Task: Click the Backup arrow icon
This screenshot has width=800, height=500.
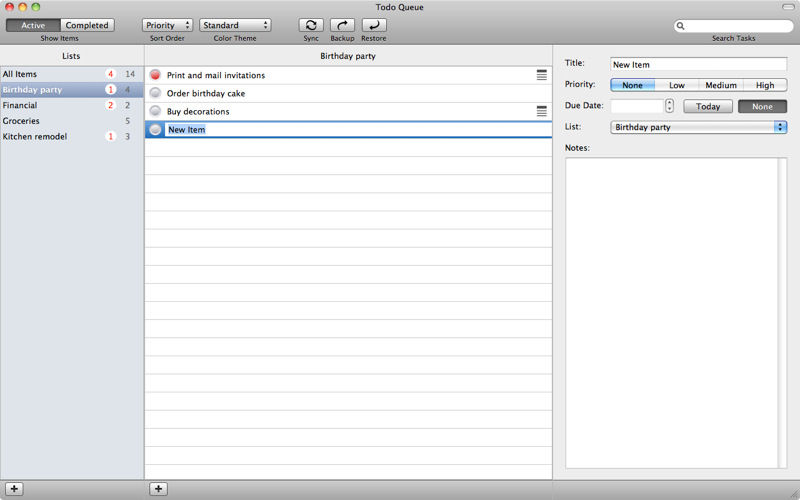Action: (x=342, y=25)
